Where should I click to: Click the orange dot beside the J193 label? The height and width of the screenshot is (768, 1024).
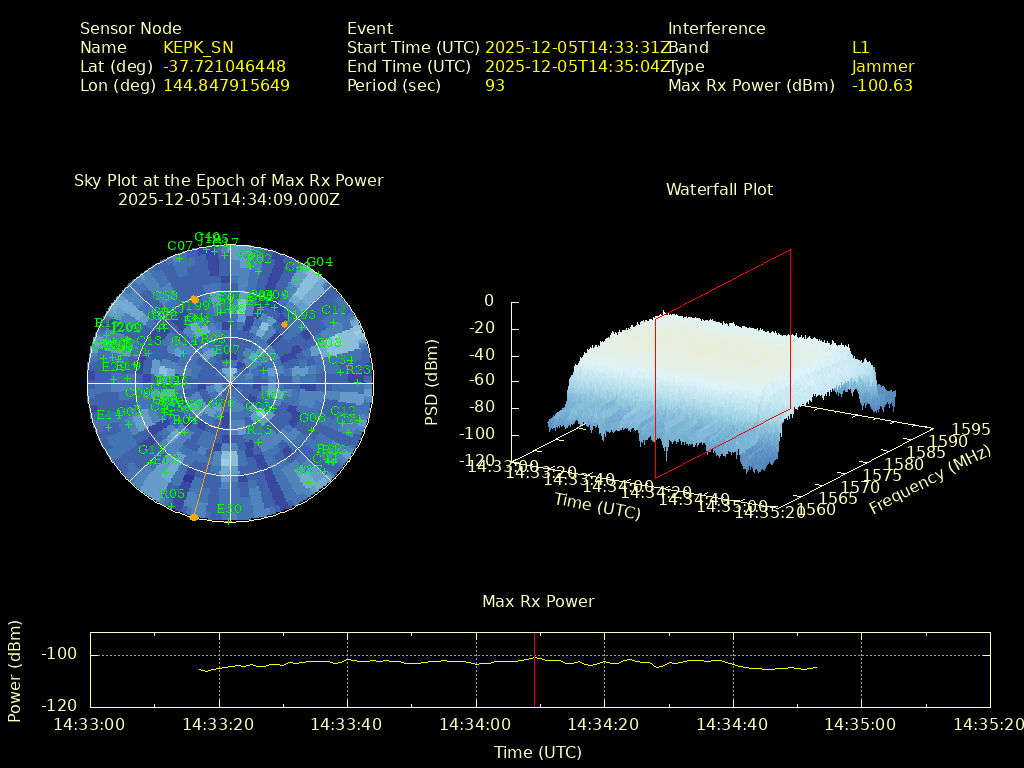coord(285,324)
